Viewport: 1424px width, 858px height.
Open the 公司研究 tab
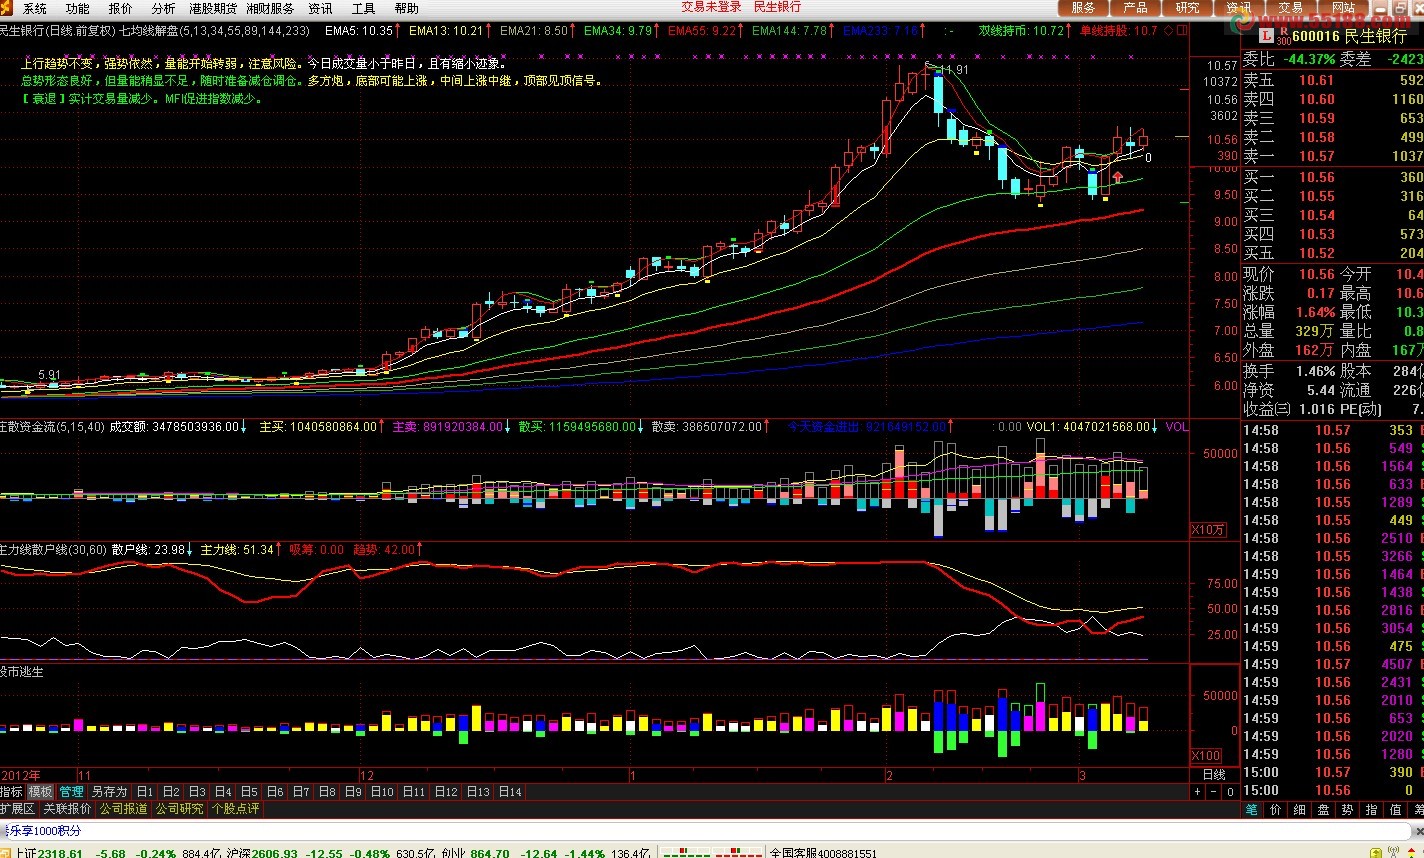pyautogui.click(x=179, y=809)
